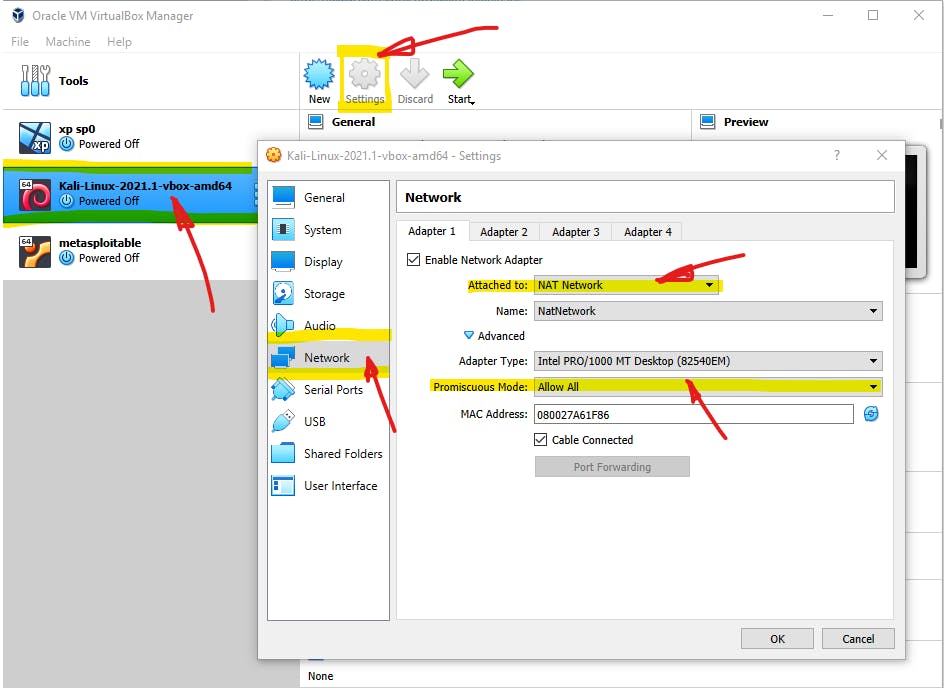944x688 pixels.
Task: Open the USB settings category
Action: [x=328, y=421]
